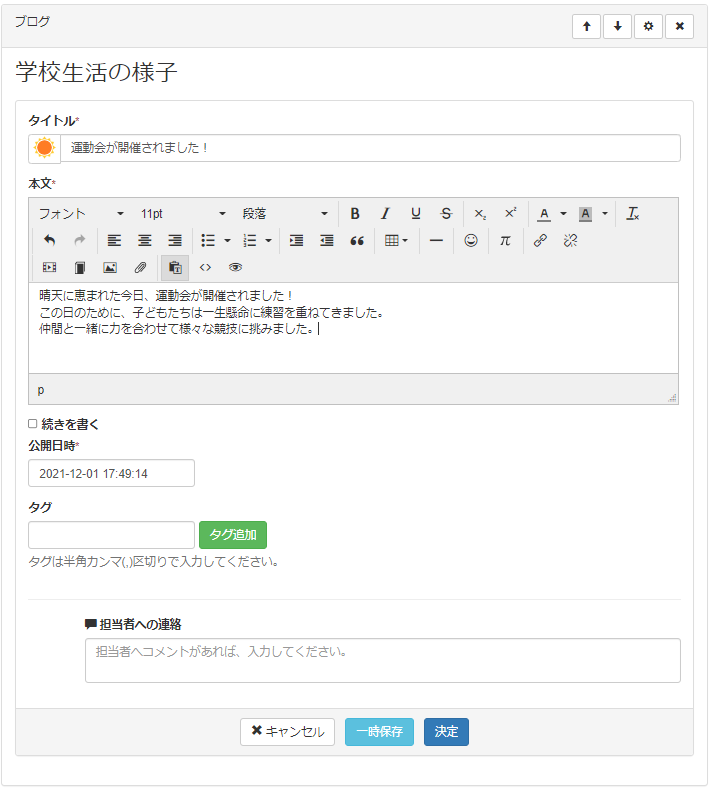Enable the 続きを書く checkbox
The height and width of the screenshot is (788, 711).
33,424
